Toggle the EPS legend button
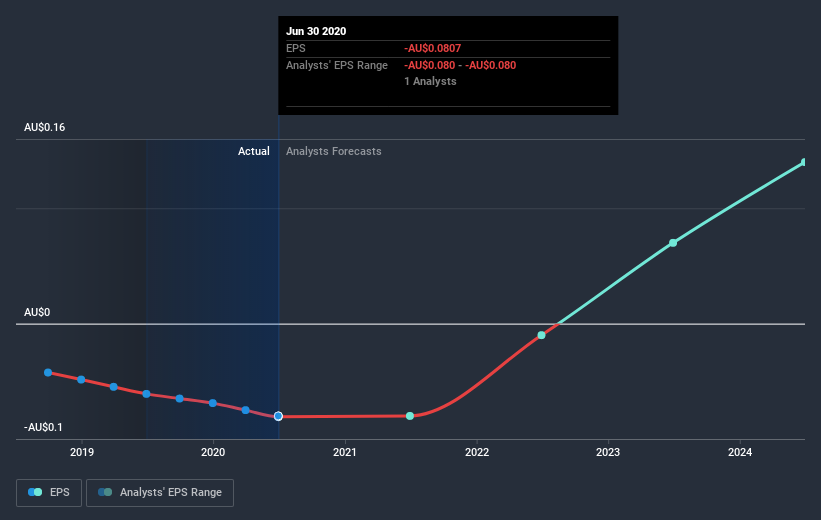 pyautogui.click(x=49, y=493)
